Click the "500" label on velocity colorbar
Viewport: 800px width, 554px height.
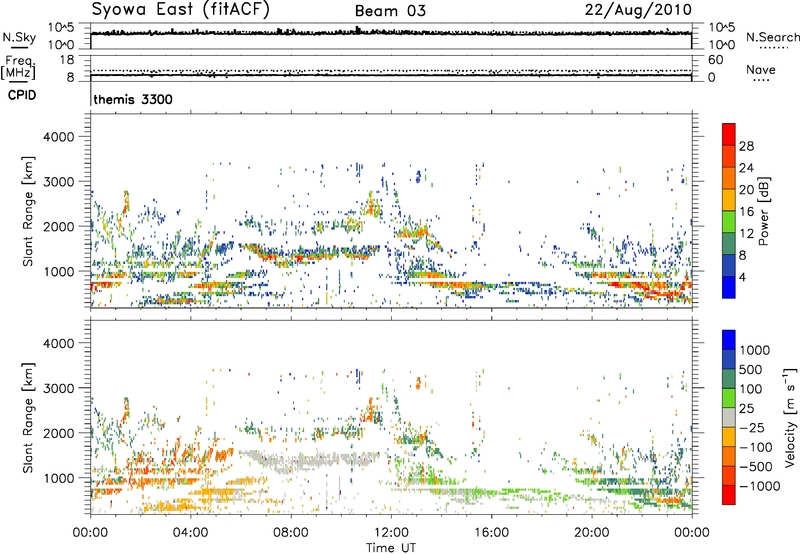point(750,370)
